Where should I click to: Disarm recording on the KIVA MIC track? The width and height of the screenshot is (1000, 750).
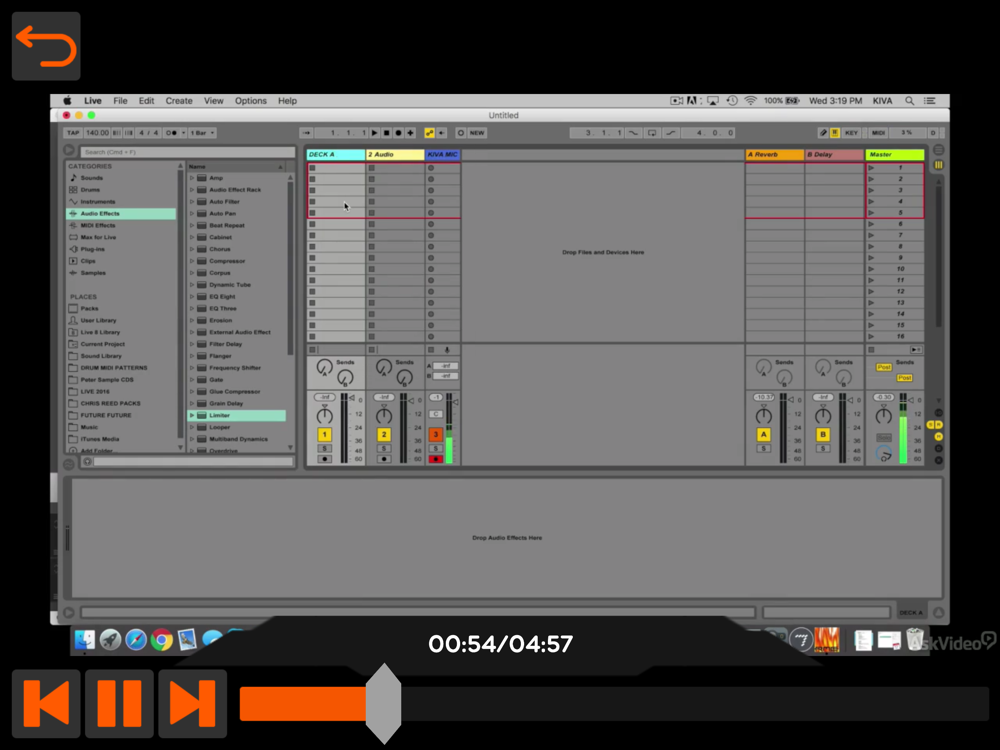pos(436,459)
